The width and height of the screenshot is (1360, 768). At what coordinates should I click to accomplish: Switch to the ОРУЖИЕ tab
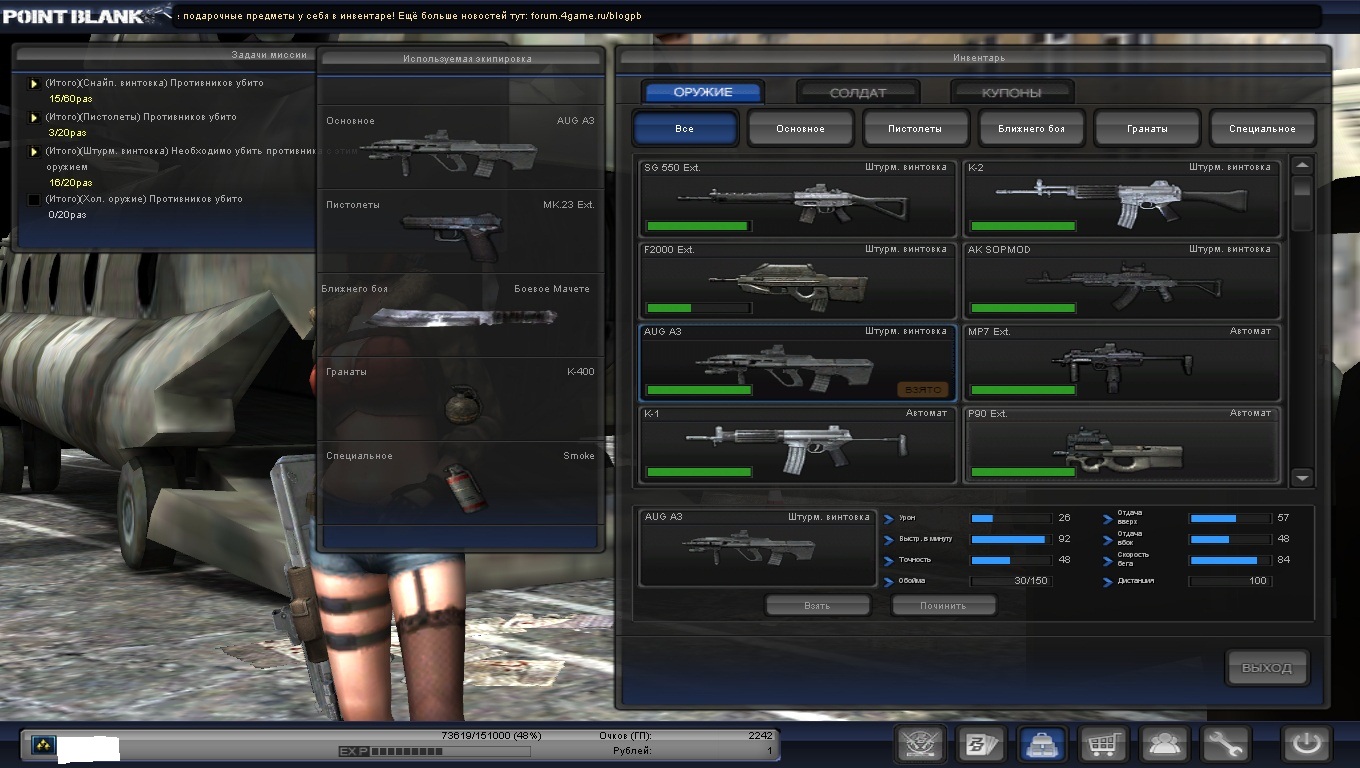click(x=703, y=92)
